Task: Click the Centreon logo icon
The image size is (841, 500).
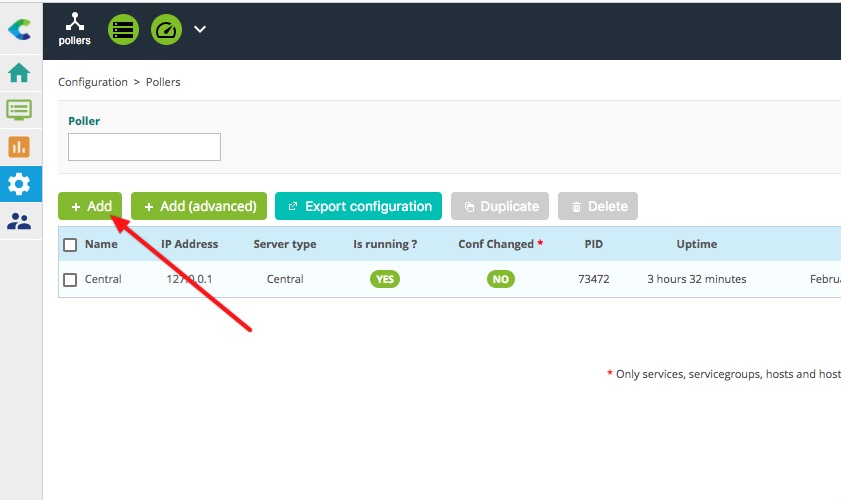Action: point(20,30)
